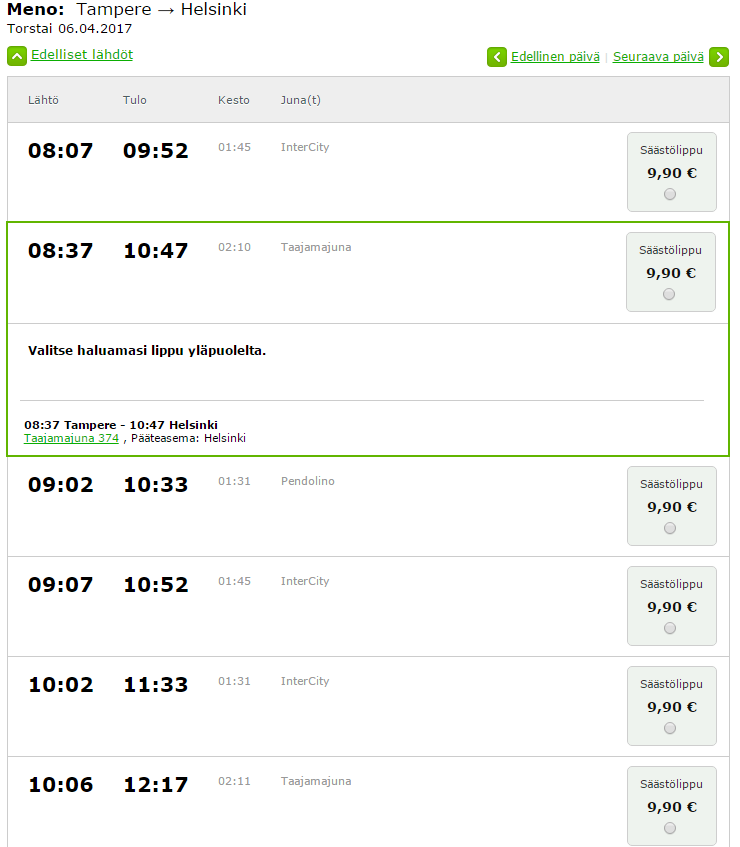
Task: Click the green up-arrow icon for earlier departures
Action: click(x=17, y=56)
